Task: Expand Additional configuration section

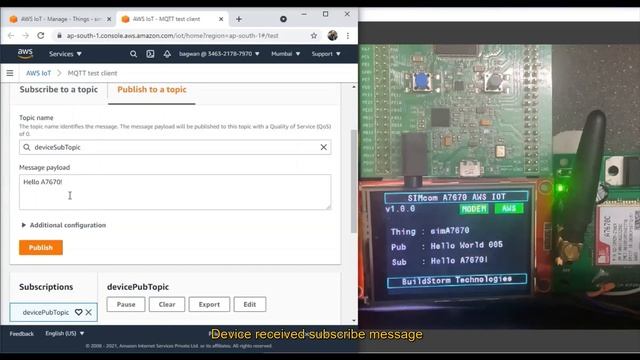Action: coord(64,225)
